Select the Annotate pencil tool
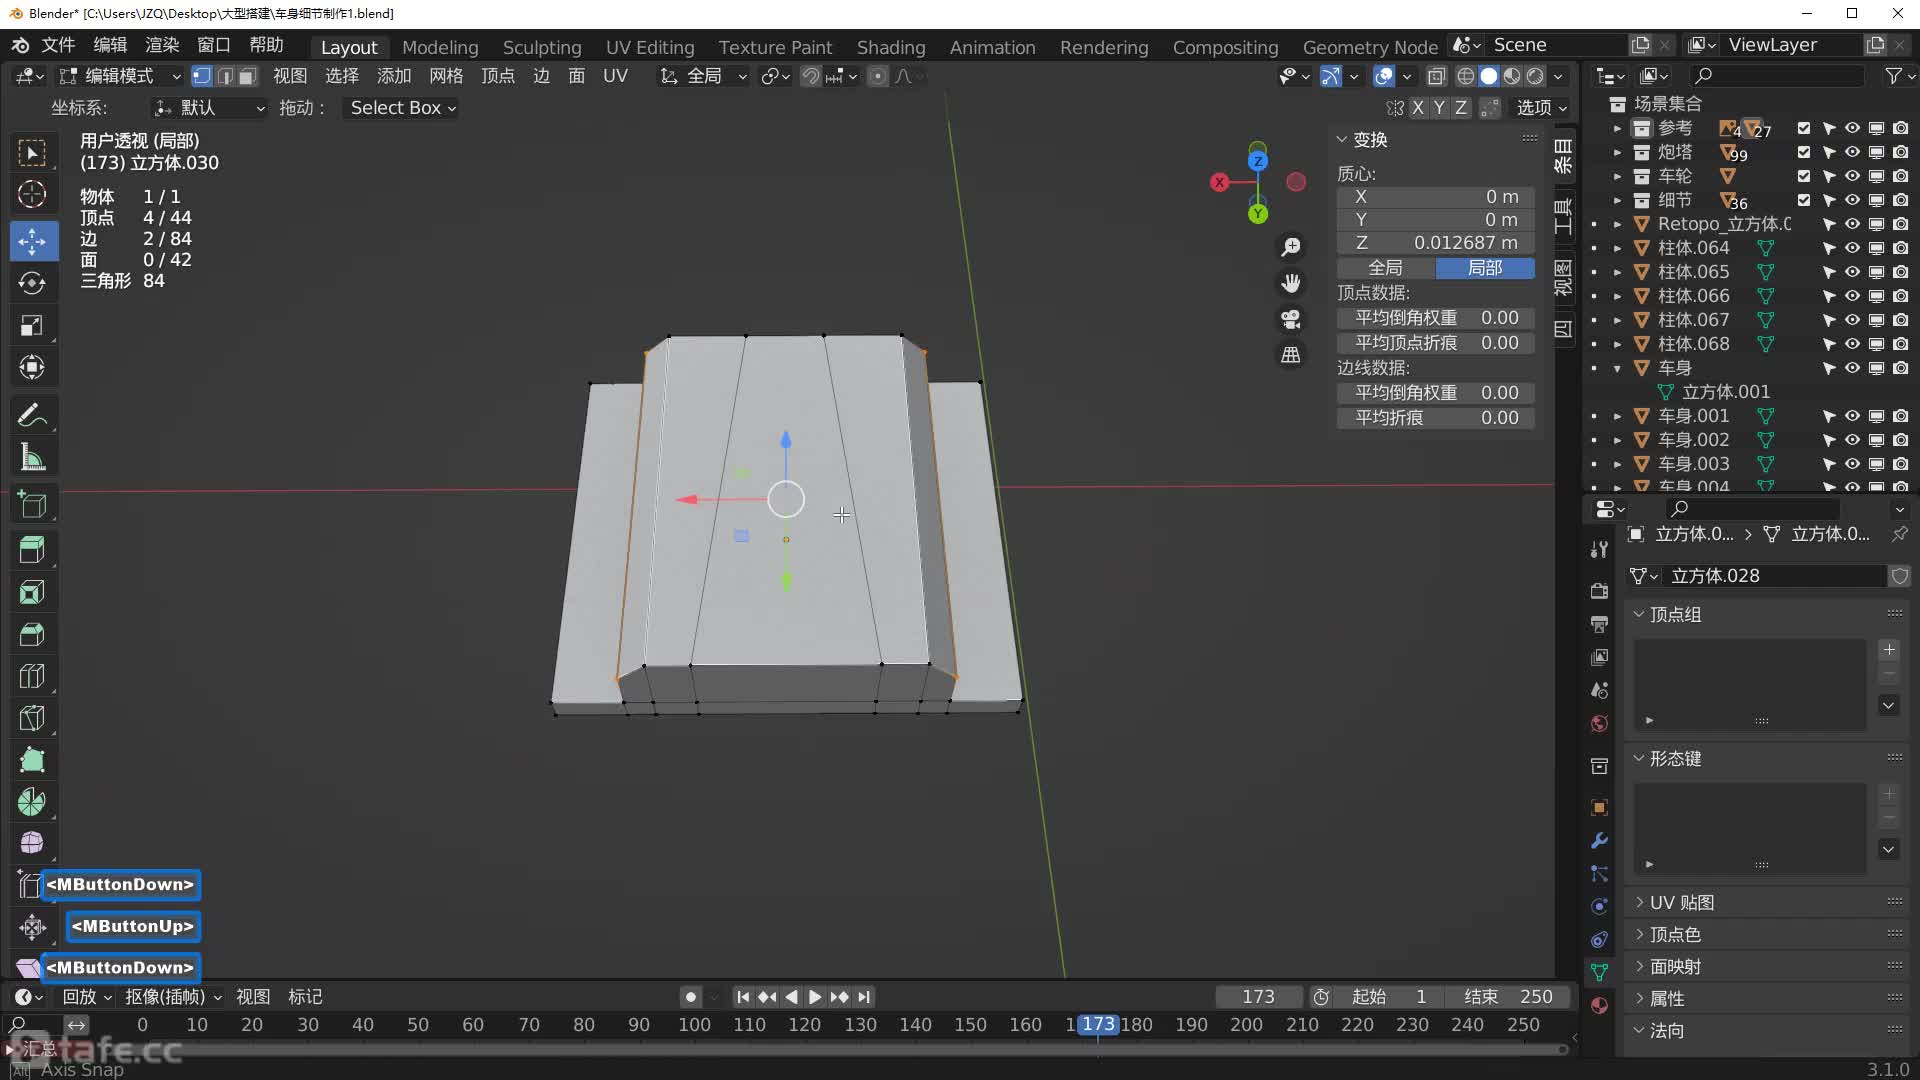 [32, 415]
